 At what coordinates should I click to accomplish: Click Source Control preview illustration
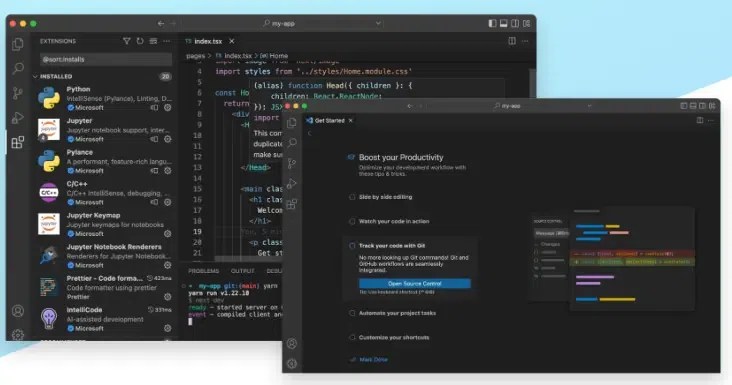click(613, 260)
